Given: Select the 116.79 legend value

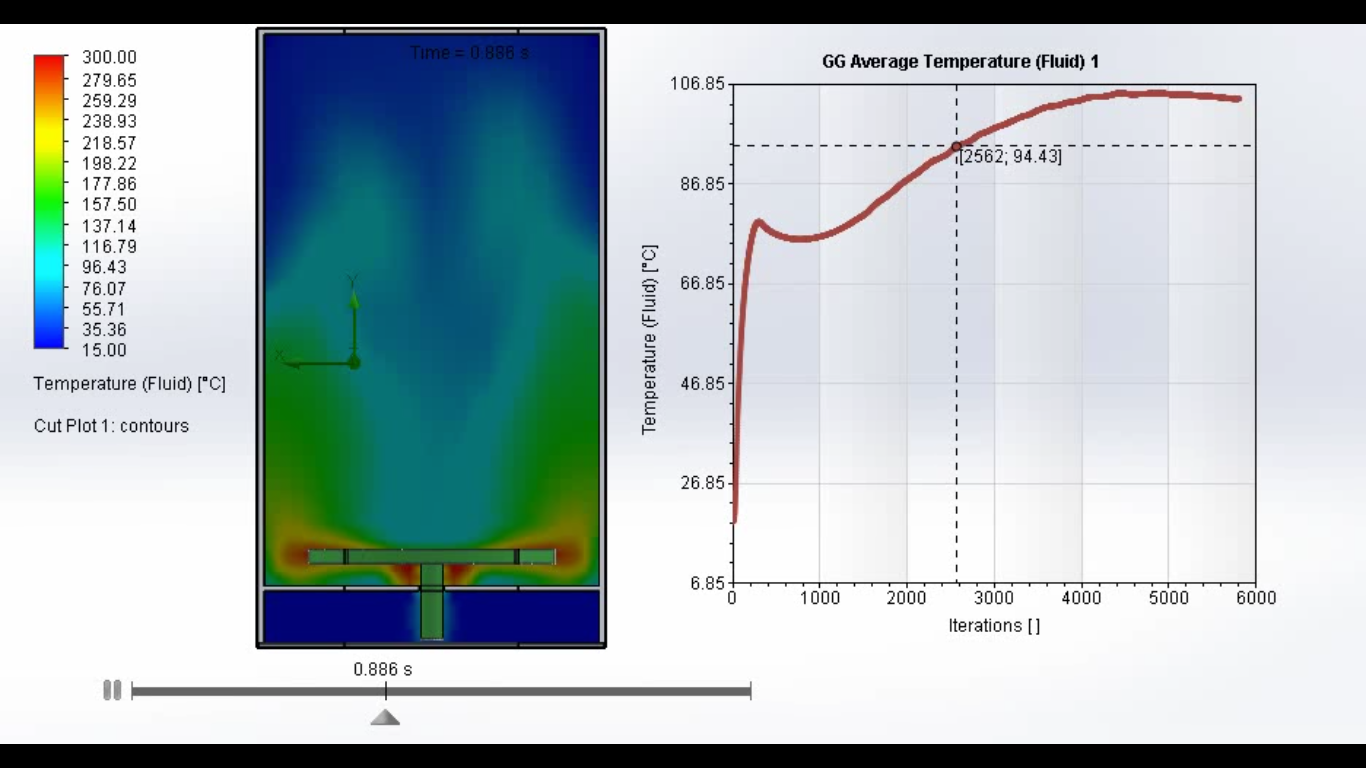Looking at the screenshot, I should (x=109, y=246).
